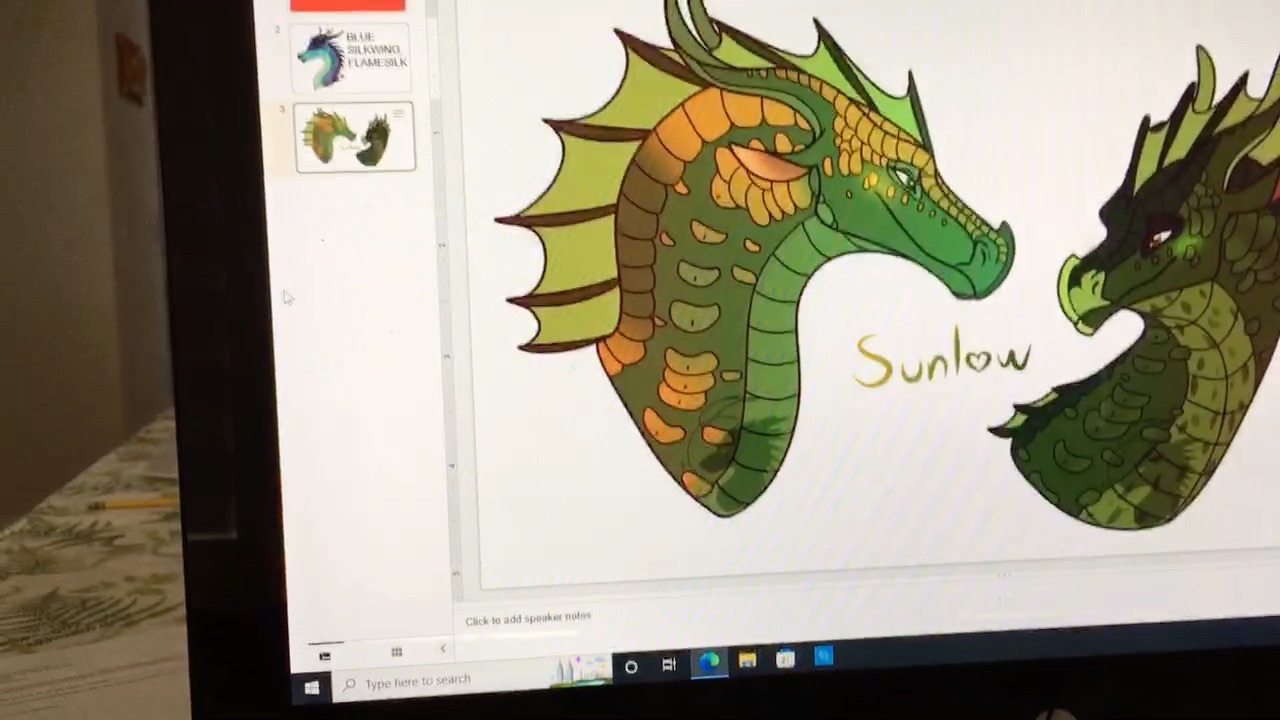
Task: Click the magnifier icon in taskbar search
Action: [x=349, y=685]
